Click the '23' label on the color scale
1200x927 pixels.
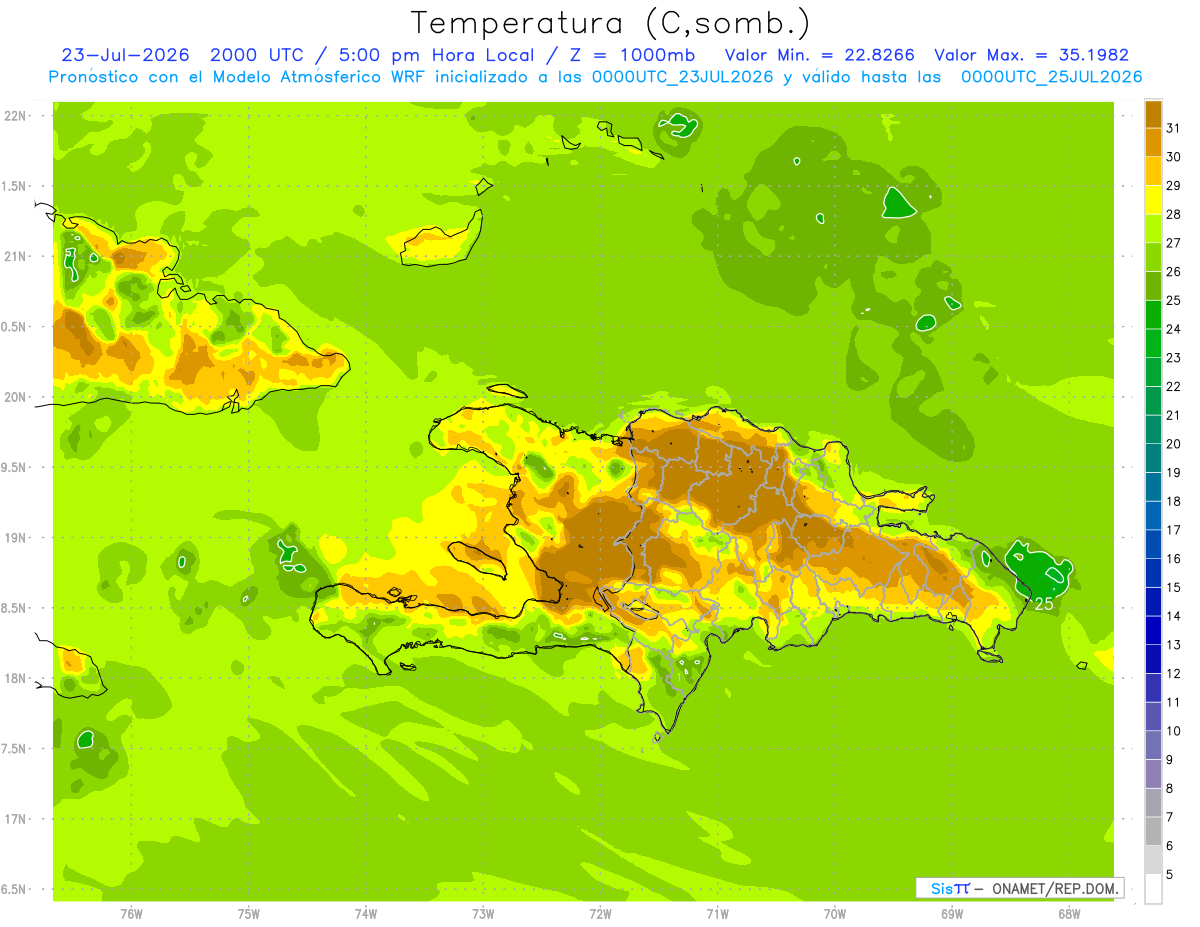[x=1173, y=358]
